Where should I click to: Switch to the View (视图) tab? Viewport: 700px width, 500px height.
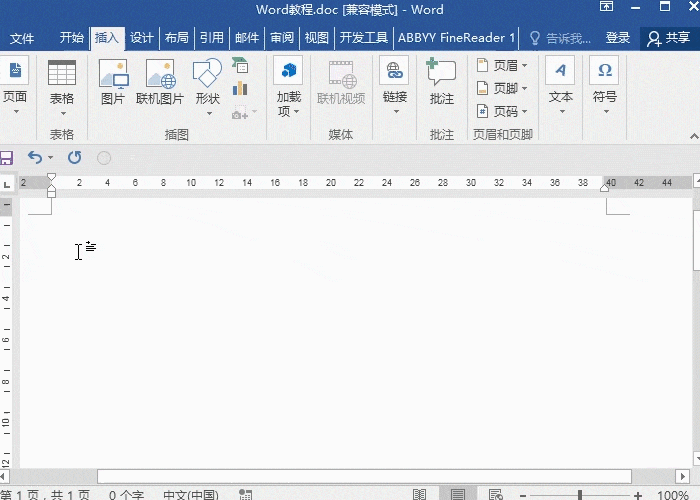point(317,38)
